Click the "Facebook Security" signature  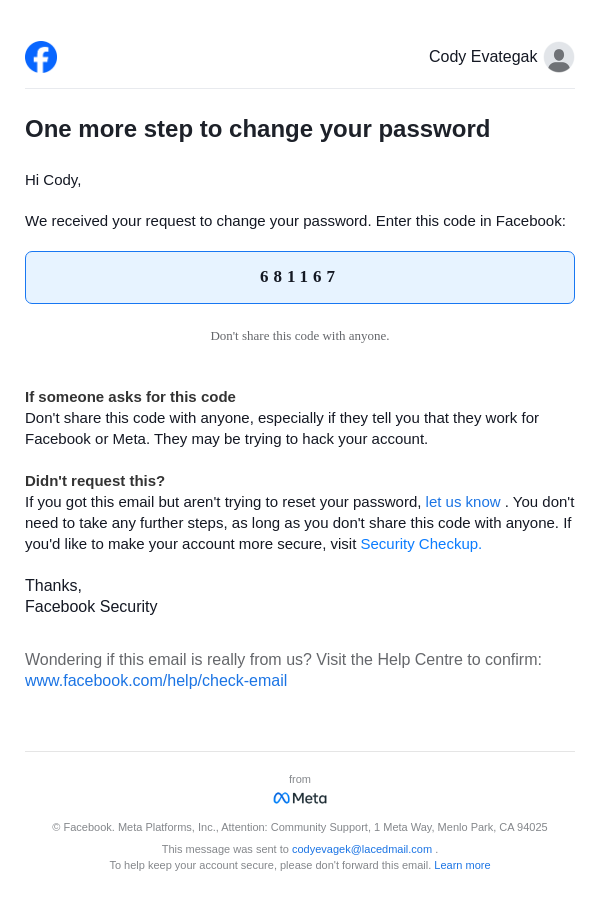91,607
